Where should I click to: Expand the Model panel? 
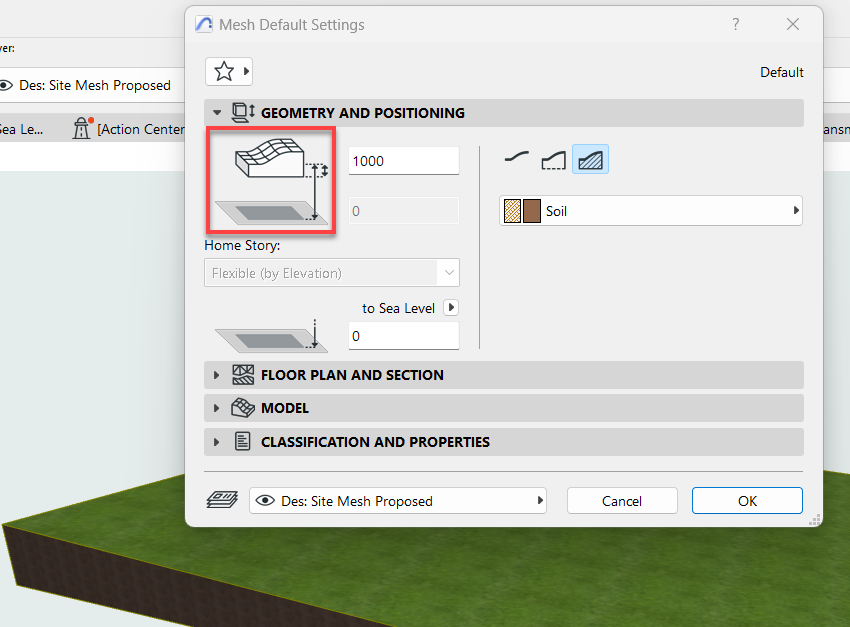coord(217,408)
